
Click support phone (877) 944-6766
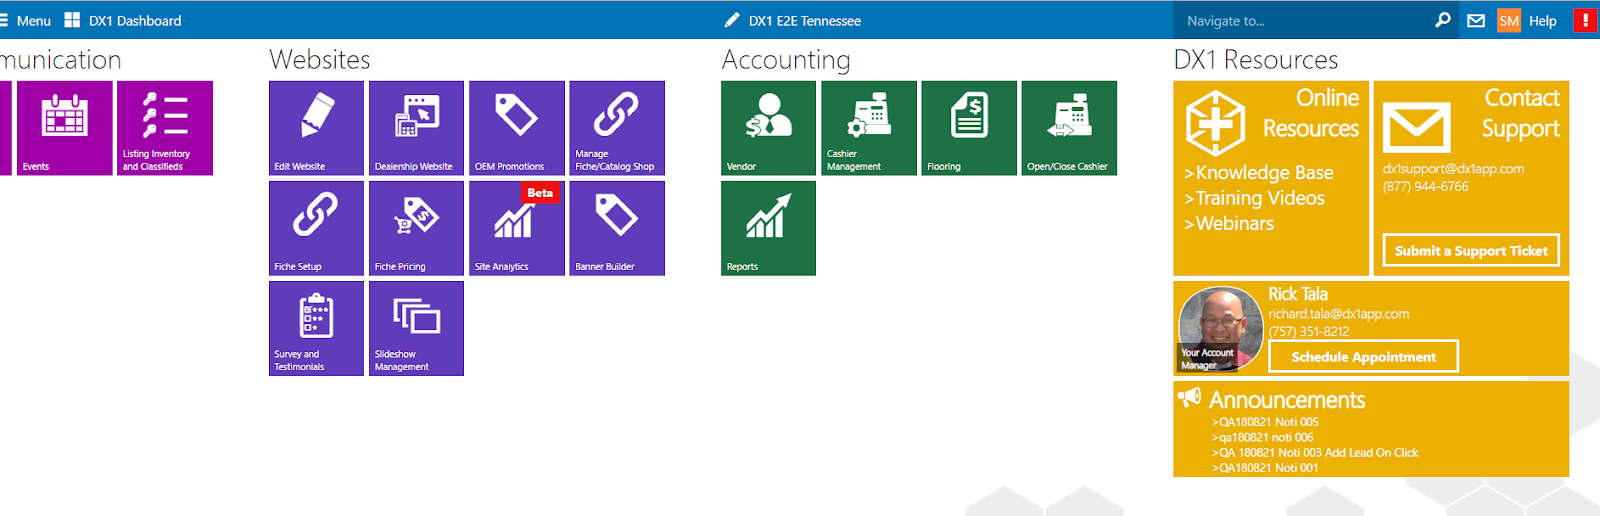click(1426, 186)
